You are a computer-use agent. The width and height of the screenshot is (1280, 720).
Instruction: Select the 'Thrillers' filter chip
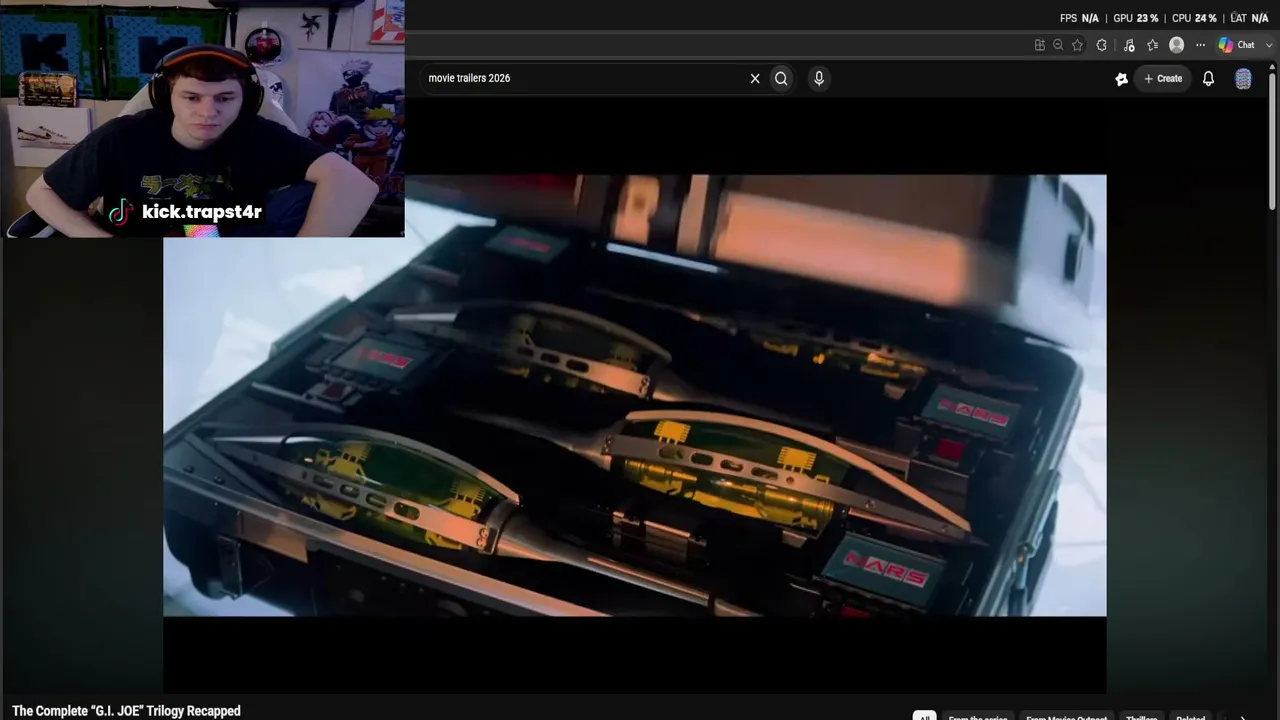pos(1141,717)
